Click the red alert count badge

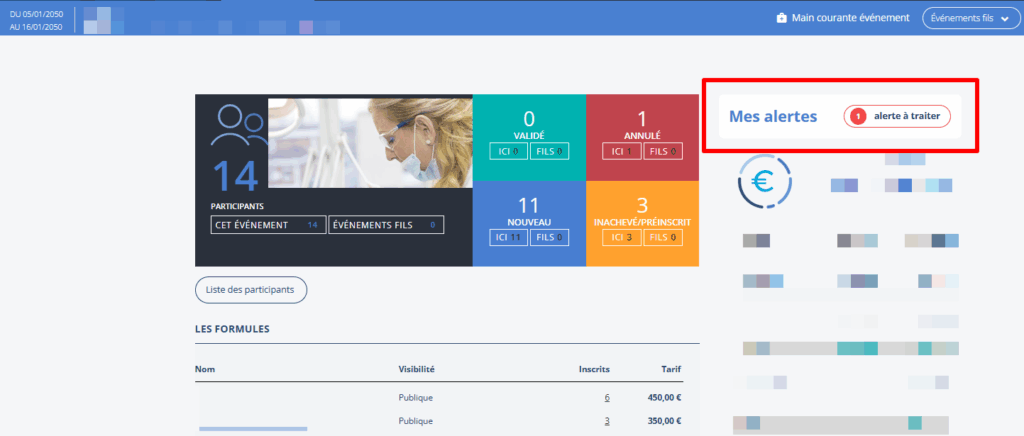click(x=858, y=117)
